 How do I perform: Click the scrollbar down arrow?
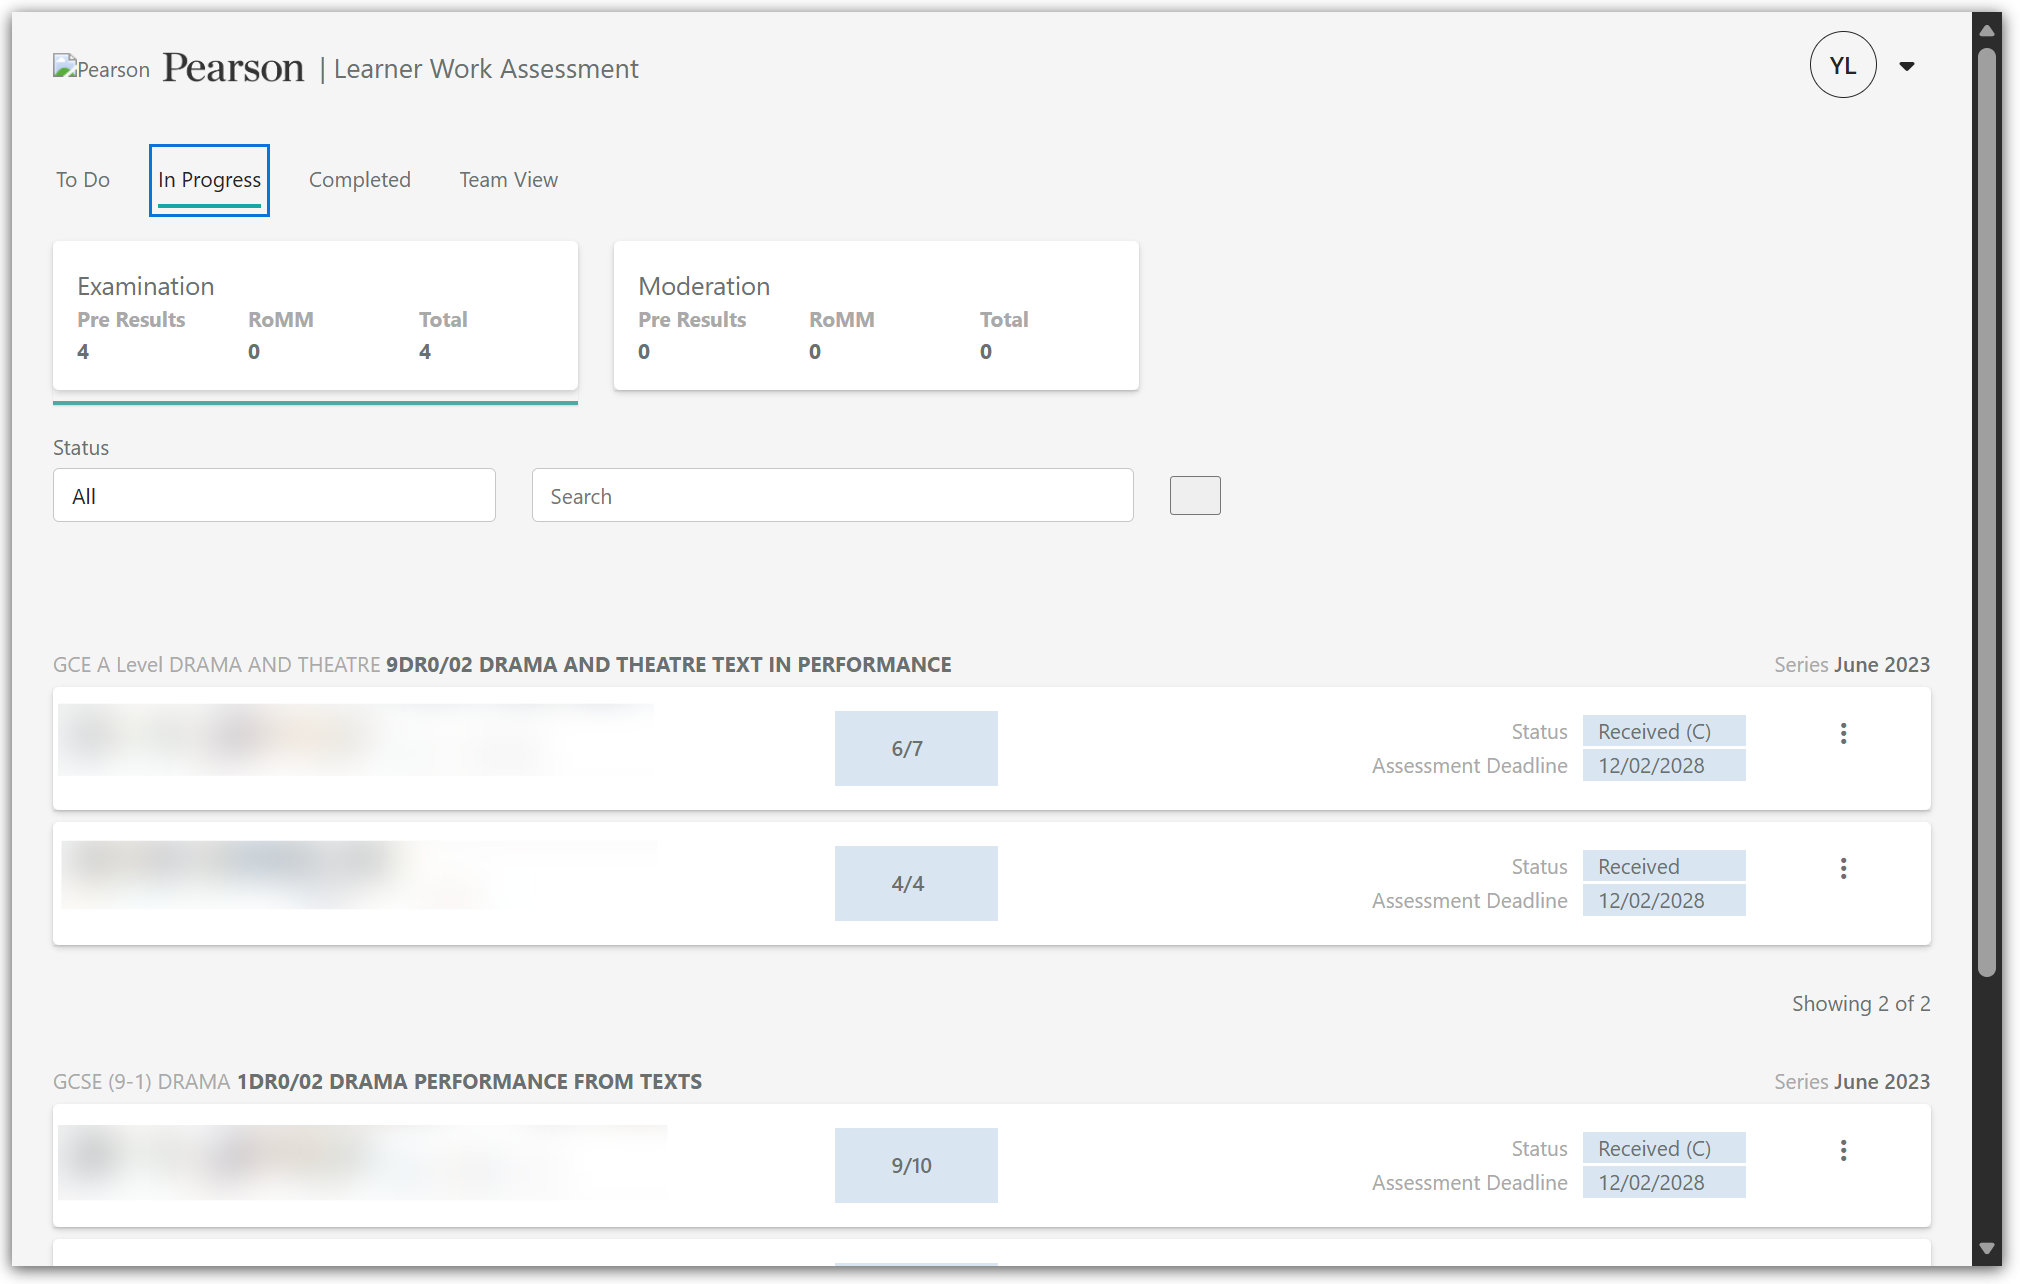coord(1986,1249)
